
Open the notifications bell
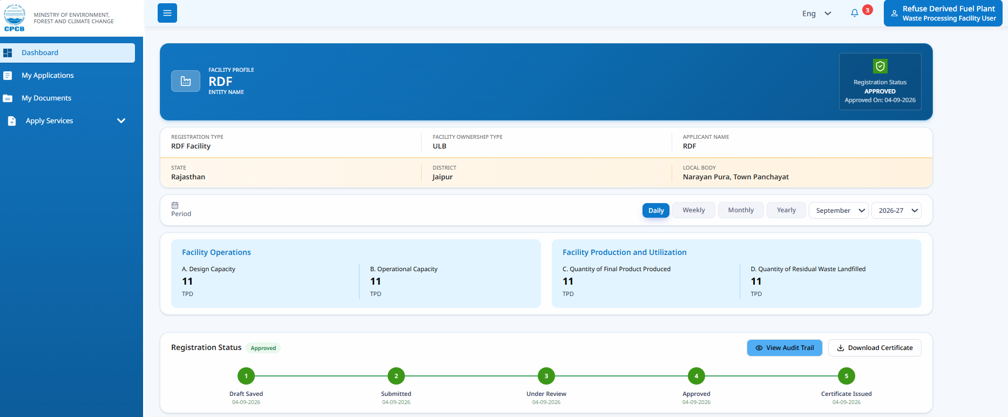pos(854,13)
